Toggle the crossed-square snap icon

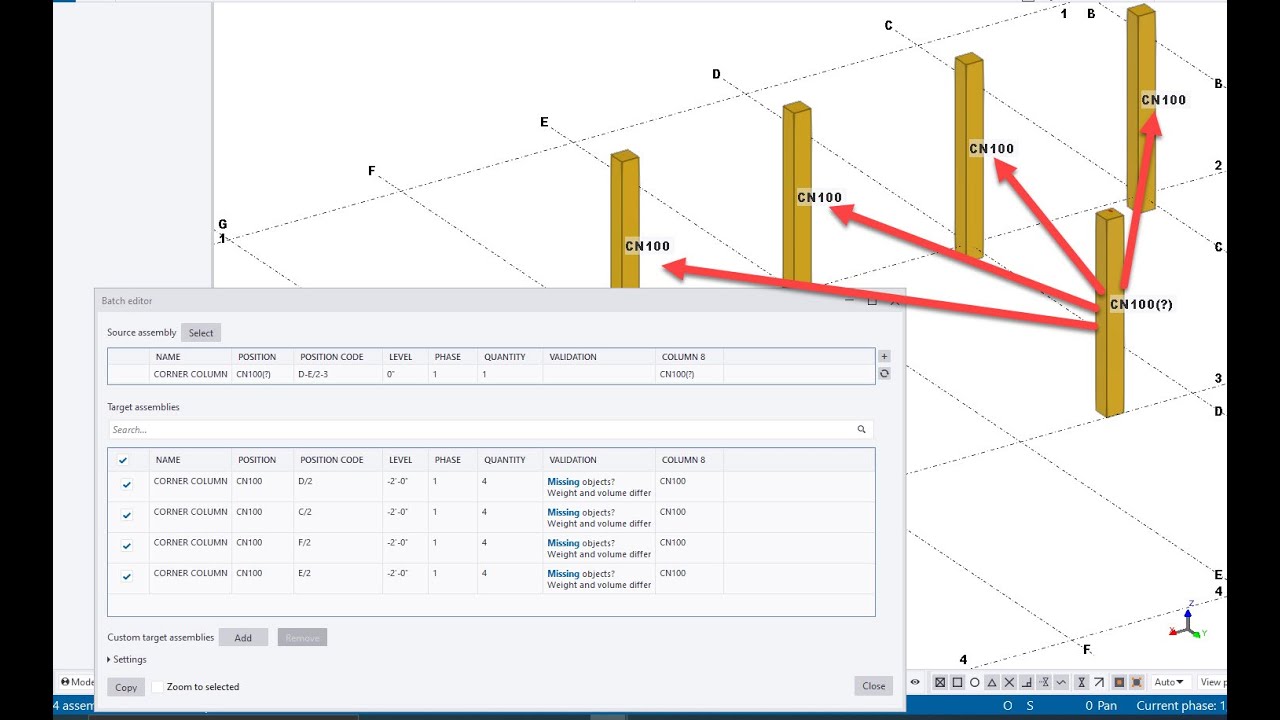pyautogui.click(x=940, y=682)
